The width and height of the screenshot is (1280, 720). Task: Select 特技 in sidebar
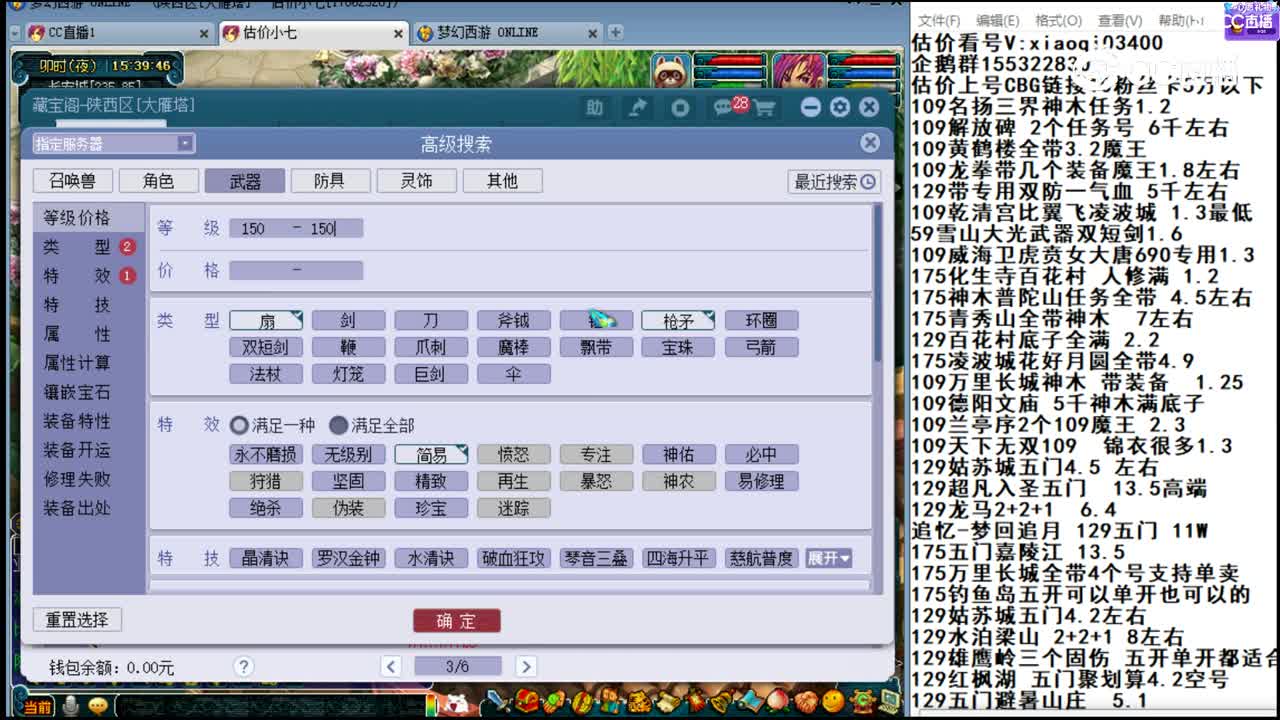click(77, 305)
